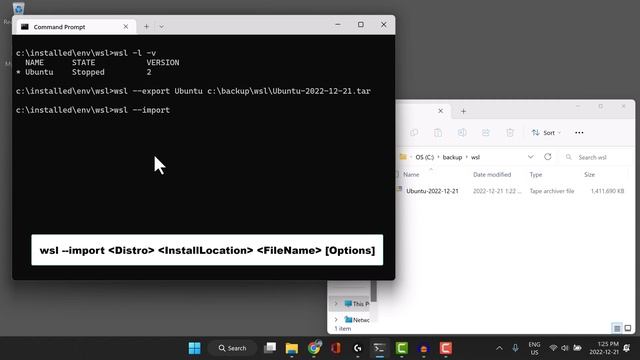This screenshot has width=640, height=360.
Task: Open the Terminal icon on taskbar
Action: (379, 348)
